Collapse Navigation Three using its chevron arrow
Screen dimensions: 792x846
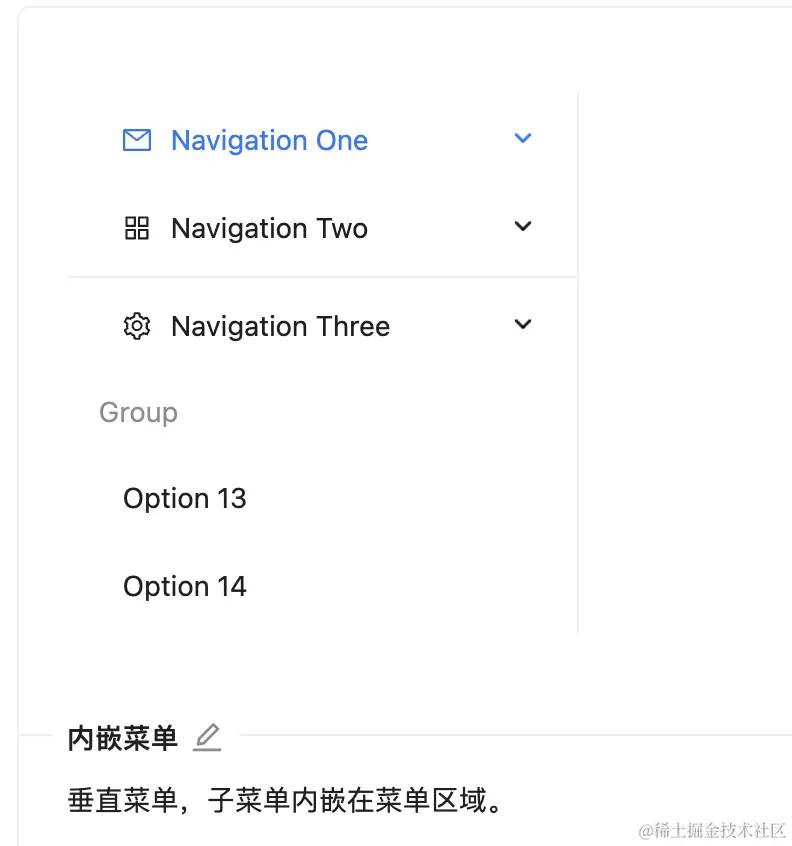[x=523, y=324]
